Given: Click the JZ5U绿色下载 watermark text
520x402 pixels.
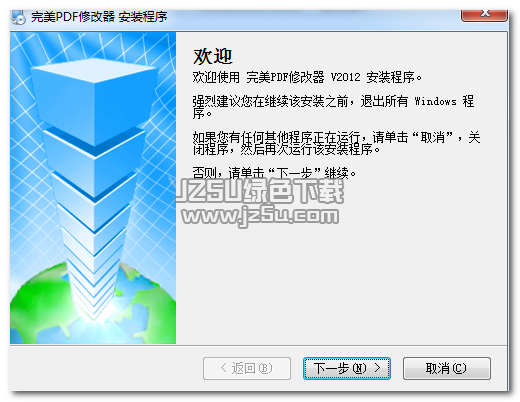Looking at the screenshot, I should point(260,191).
